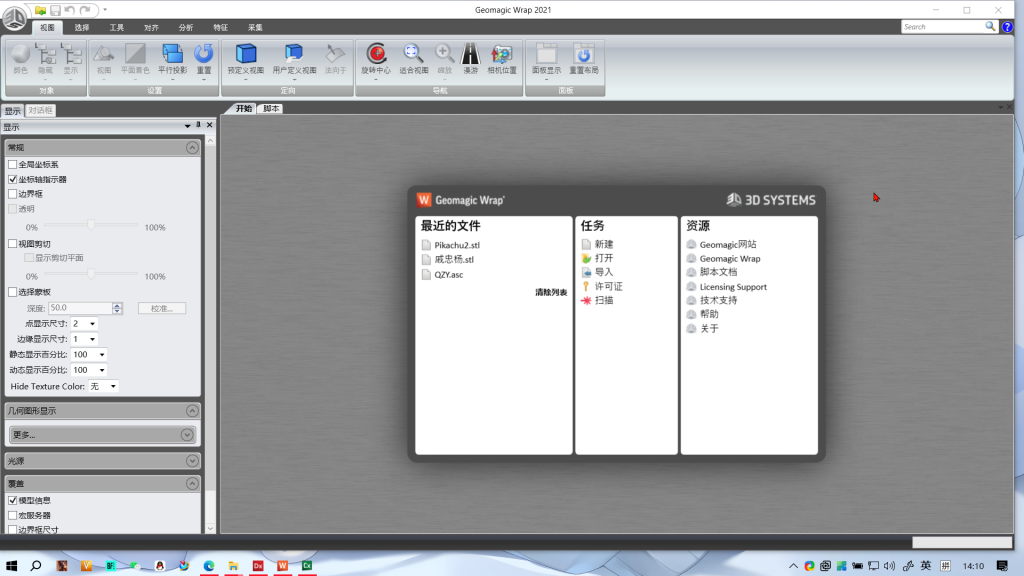The height and width of the screenshot is (576, 1024).
Task: Click the 面板显示 panel display icon
Action: click(547, 54)
